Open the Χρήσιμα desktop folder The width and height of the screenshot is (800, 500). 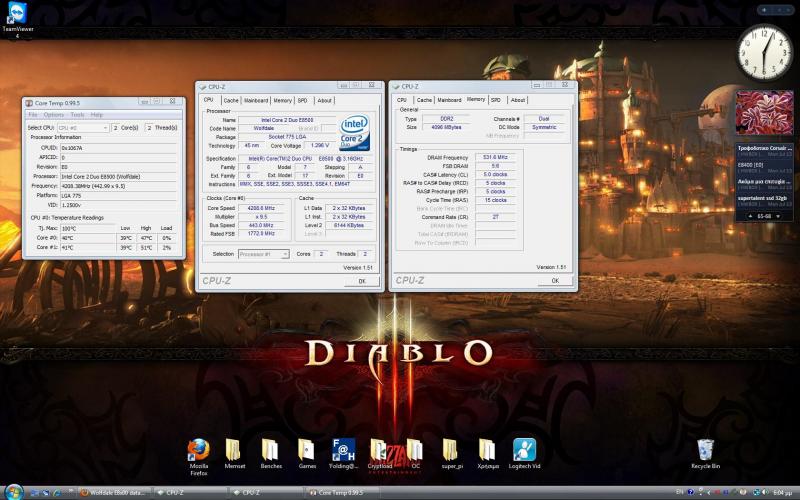tap(487, 454)
